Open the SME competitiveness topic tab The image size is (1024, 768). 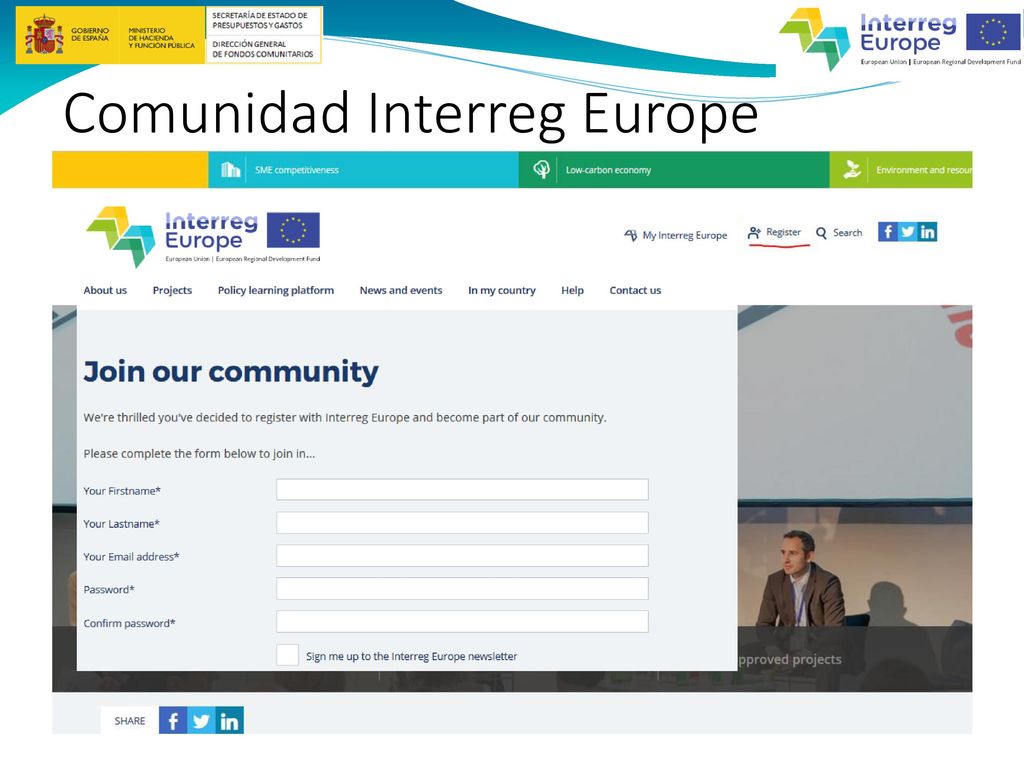pos(363,170)
